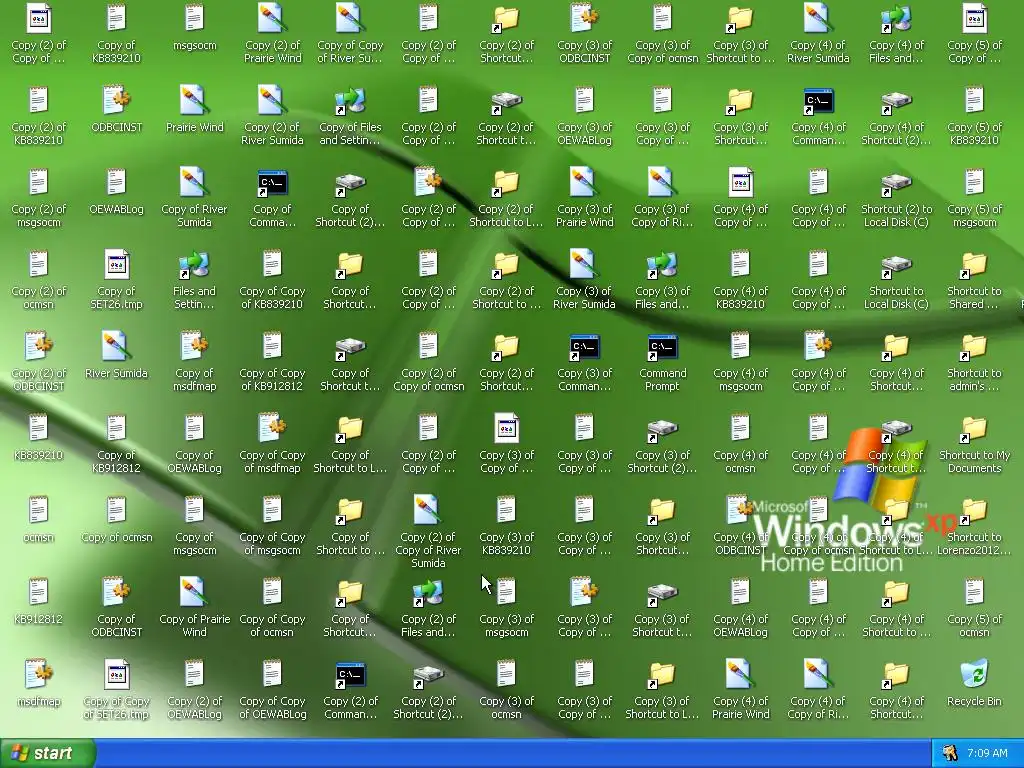This screenshot has height=768, width=1024.
Task: Select Shortcut to Local Disk (C)
Action: tap(896, 264)
